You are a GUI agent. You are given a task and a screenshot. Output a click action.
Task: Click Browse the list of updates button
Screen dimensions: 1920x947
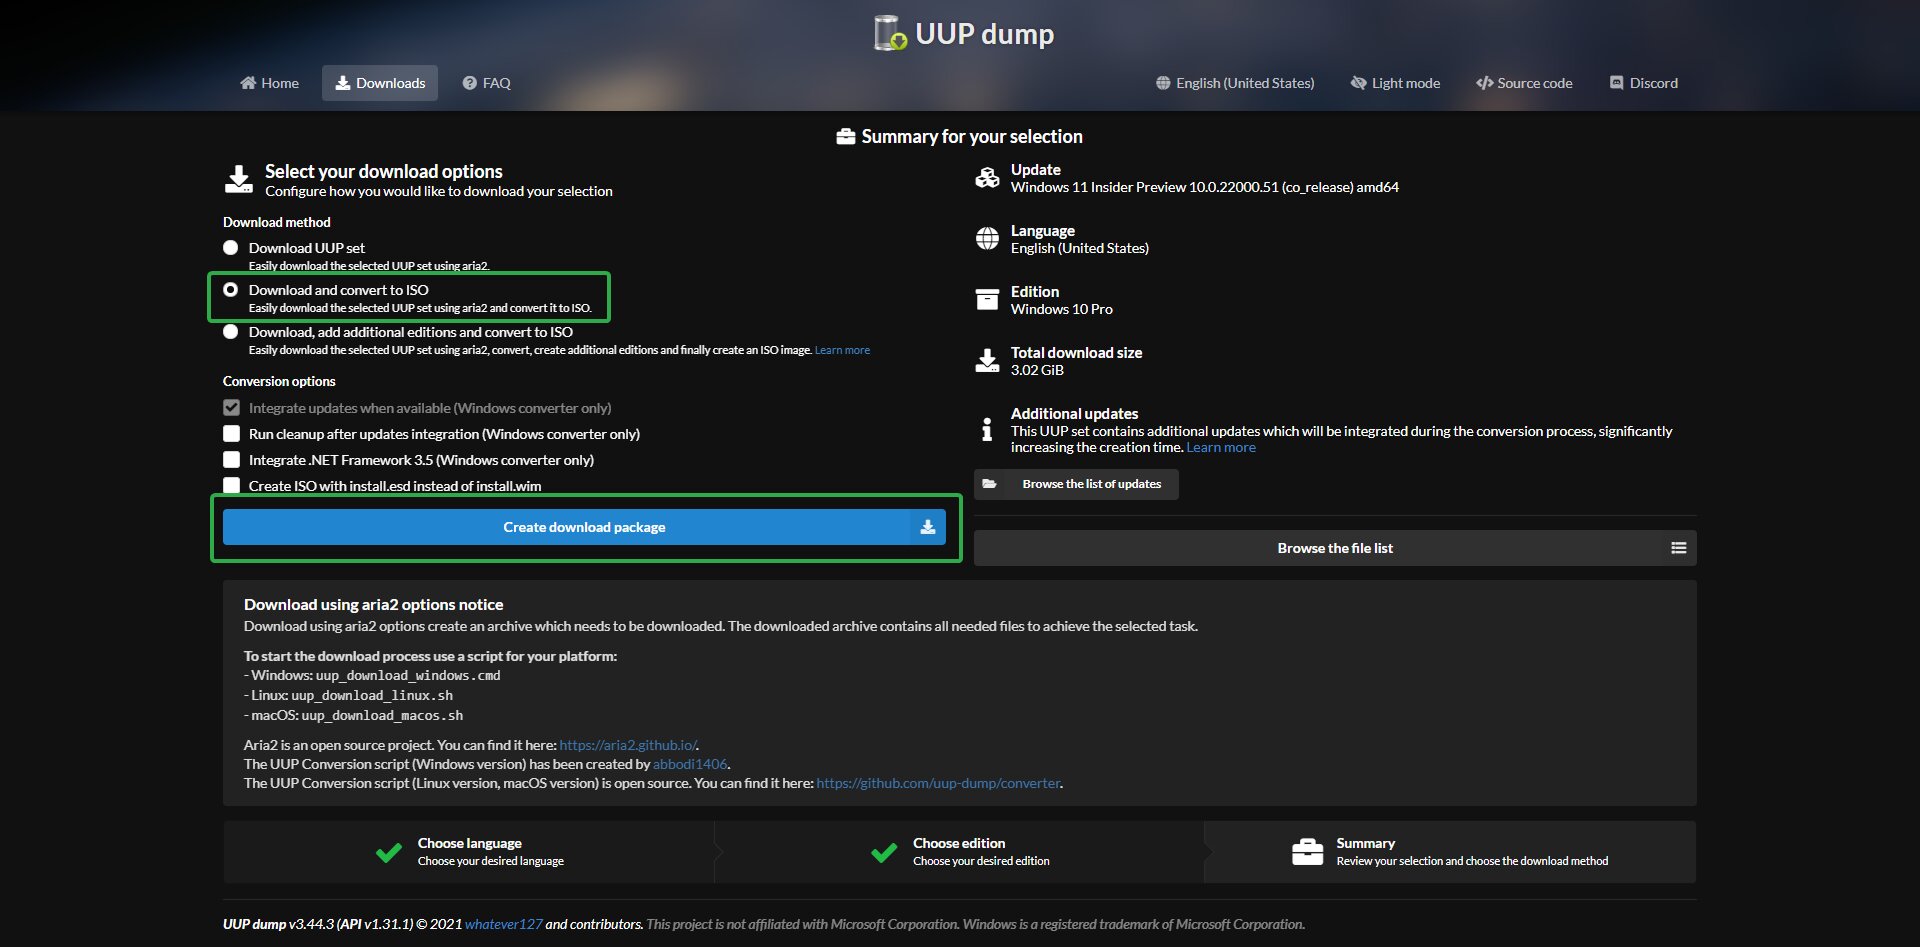tap(1076, 484)
